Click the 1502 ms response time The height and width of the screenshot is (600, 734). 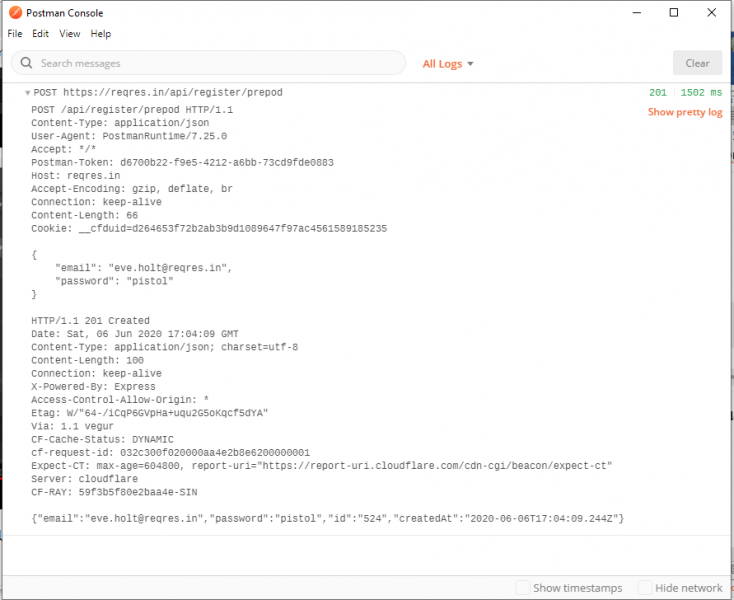[x=701, y=93]
